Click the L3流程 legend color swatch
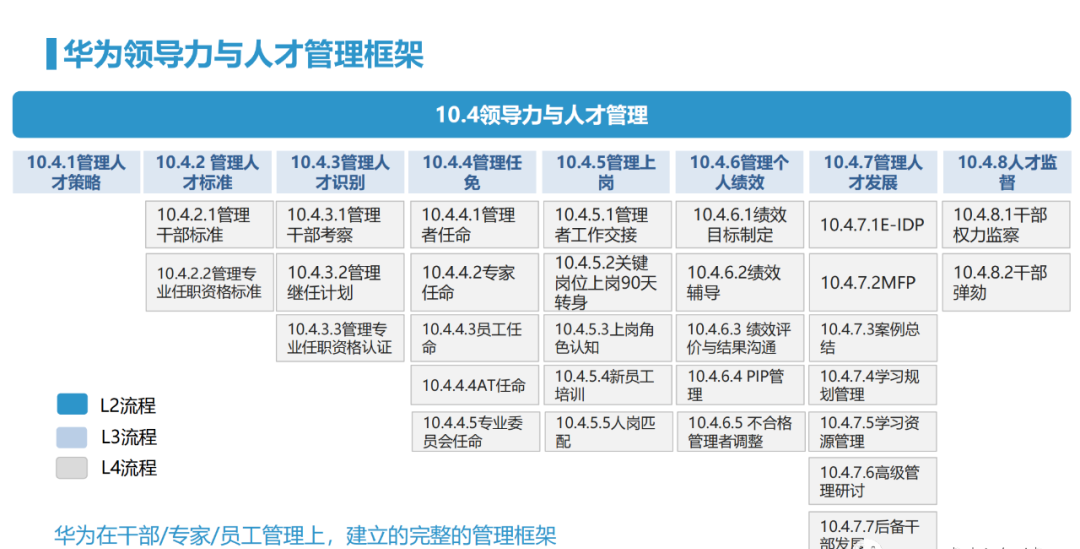Image resolution: width=1080 pixels, height=549 pixels. (72, 437)
